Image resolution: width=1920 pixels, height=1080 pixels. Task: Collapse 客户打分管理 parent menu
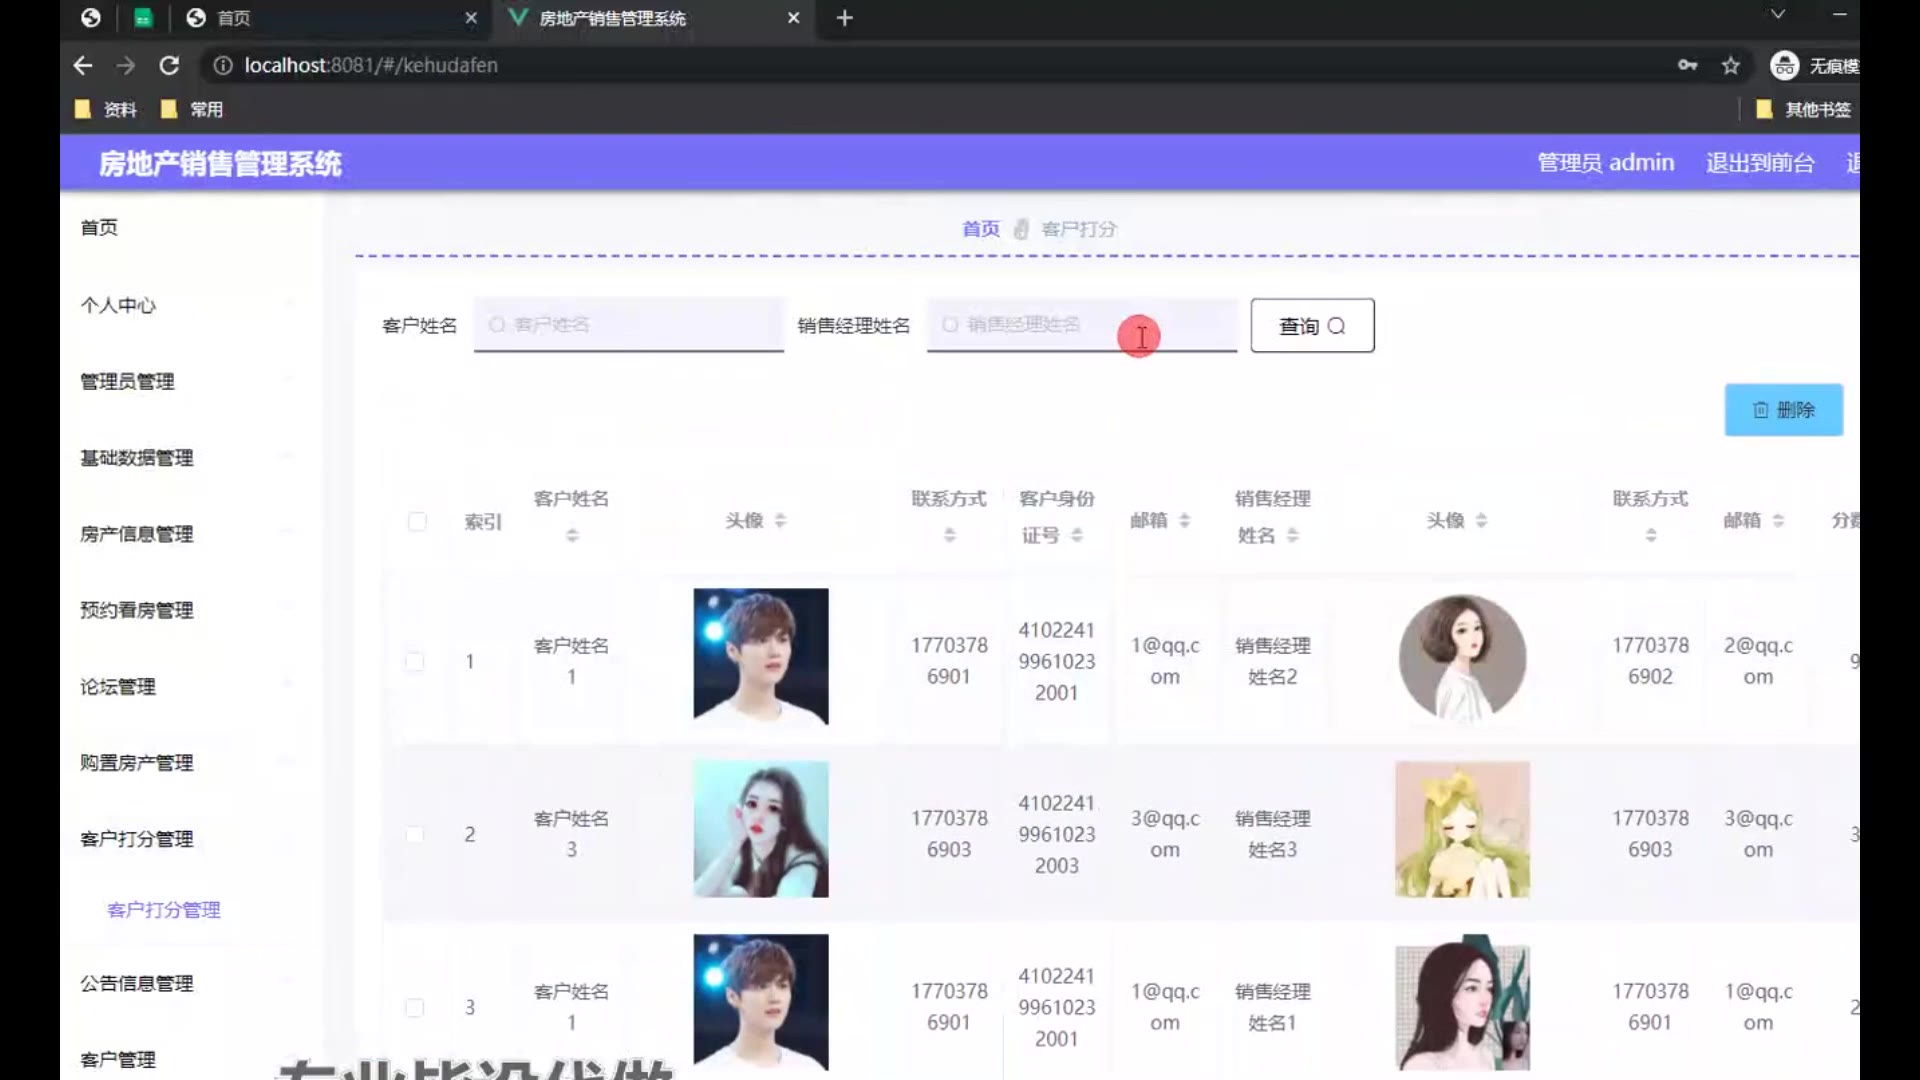pos(137,839)
